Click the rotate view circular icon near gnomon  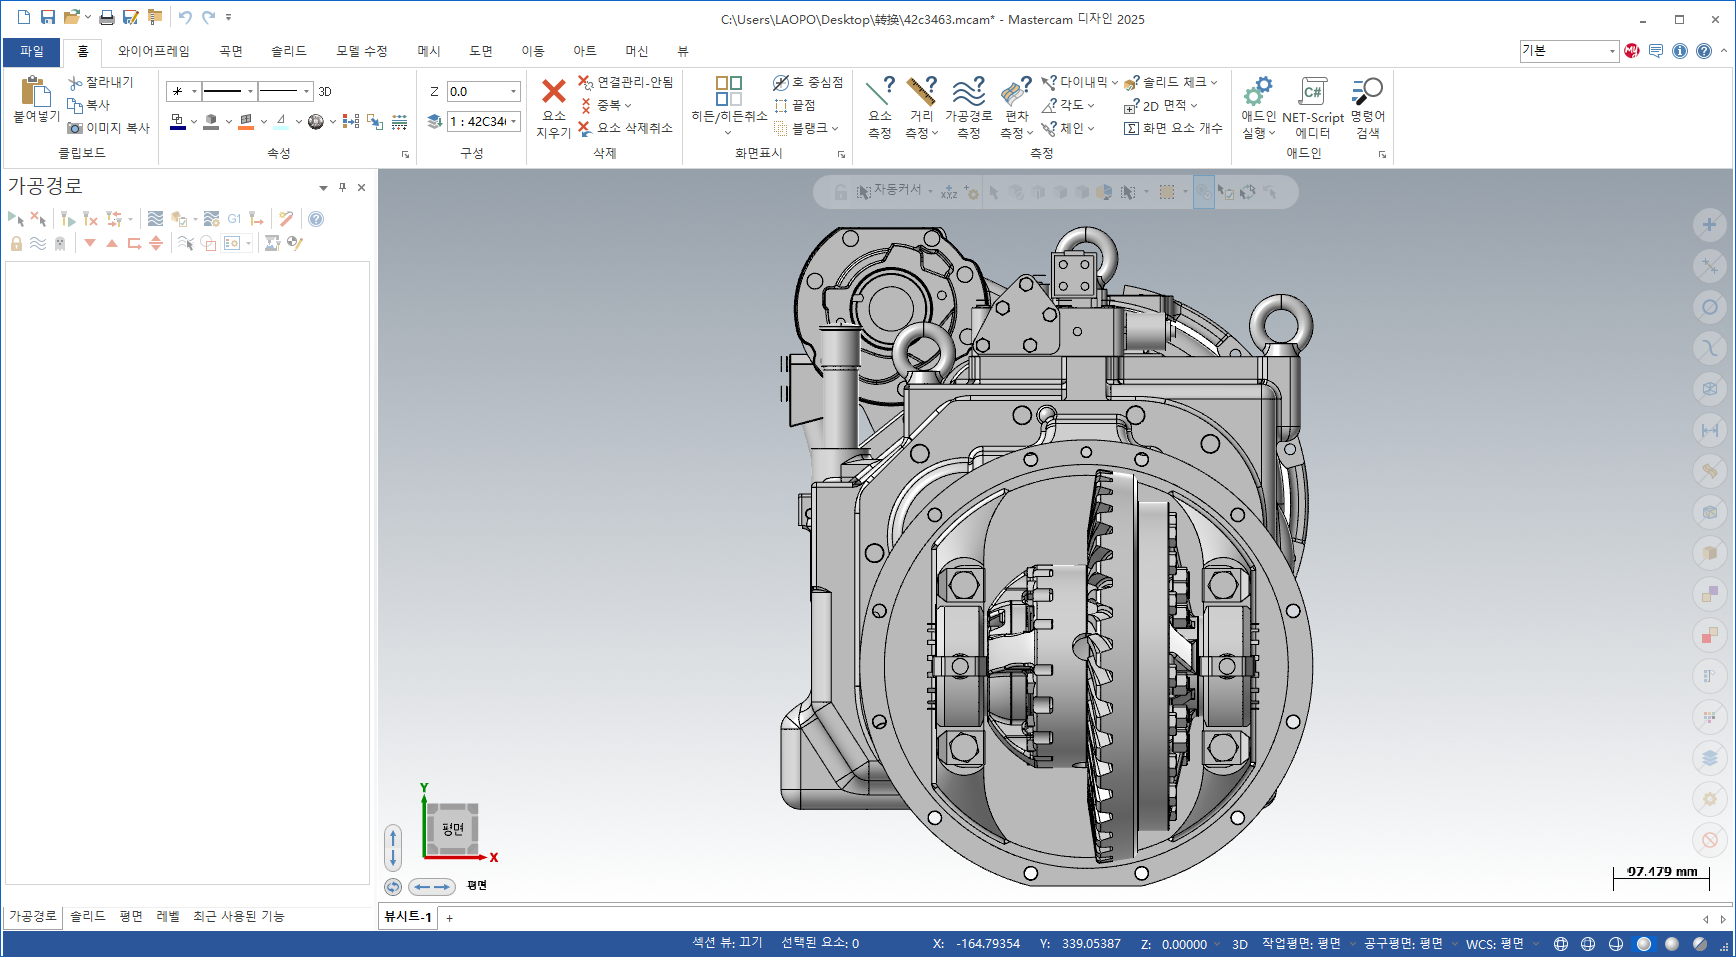(x=393, y=887)
